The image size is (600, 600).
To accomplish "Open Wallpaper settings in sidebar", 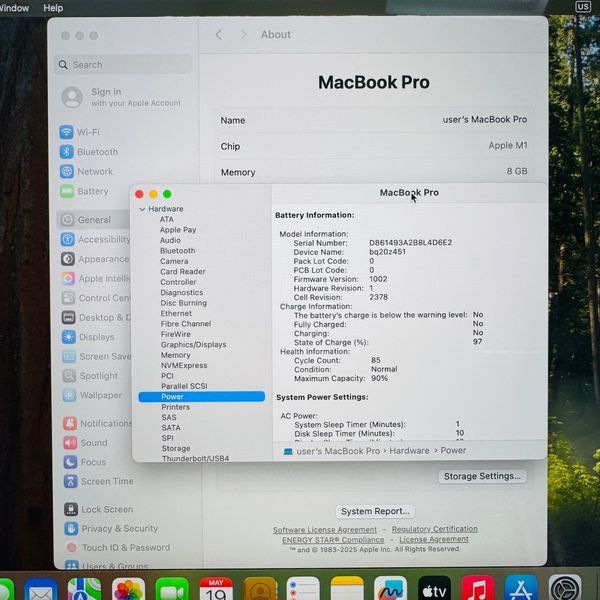I will point(92,395).
